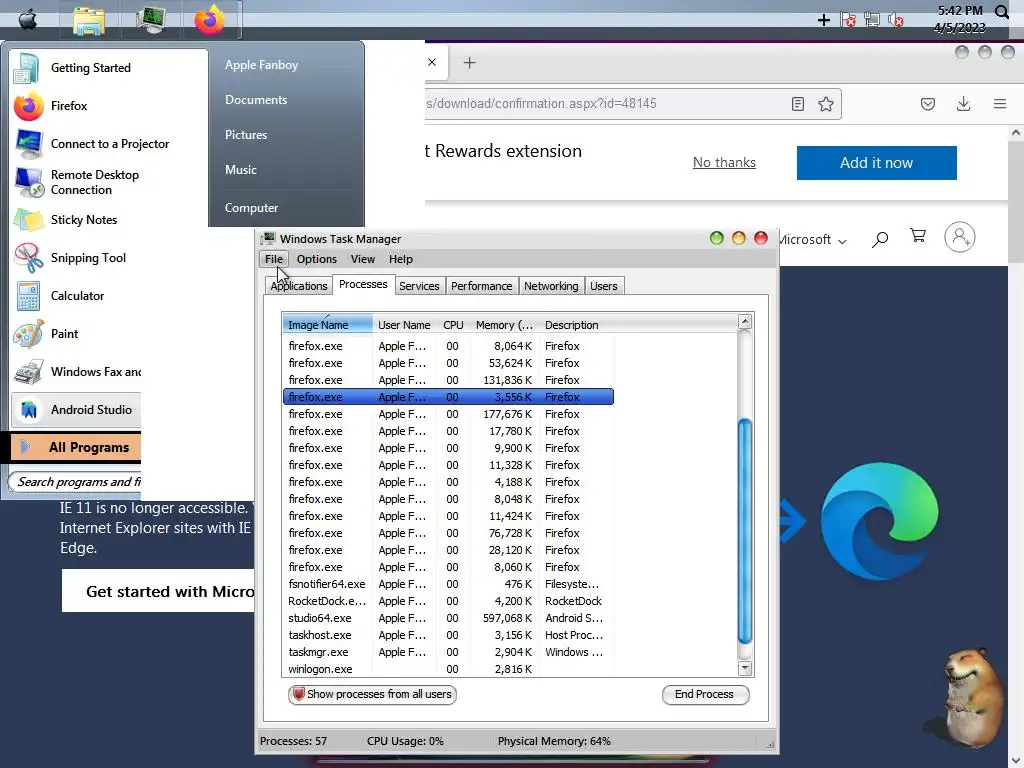The width and height of the screenshot is (1024, 768).
Task: Close the current Firefox tab
Action: coord(432,62)
